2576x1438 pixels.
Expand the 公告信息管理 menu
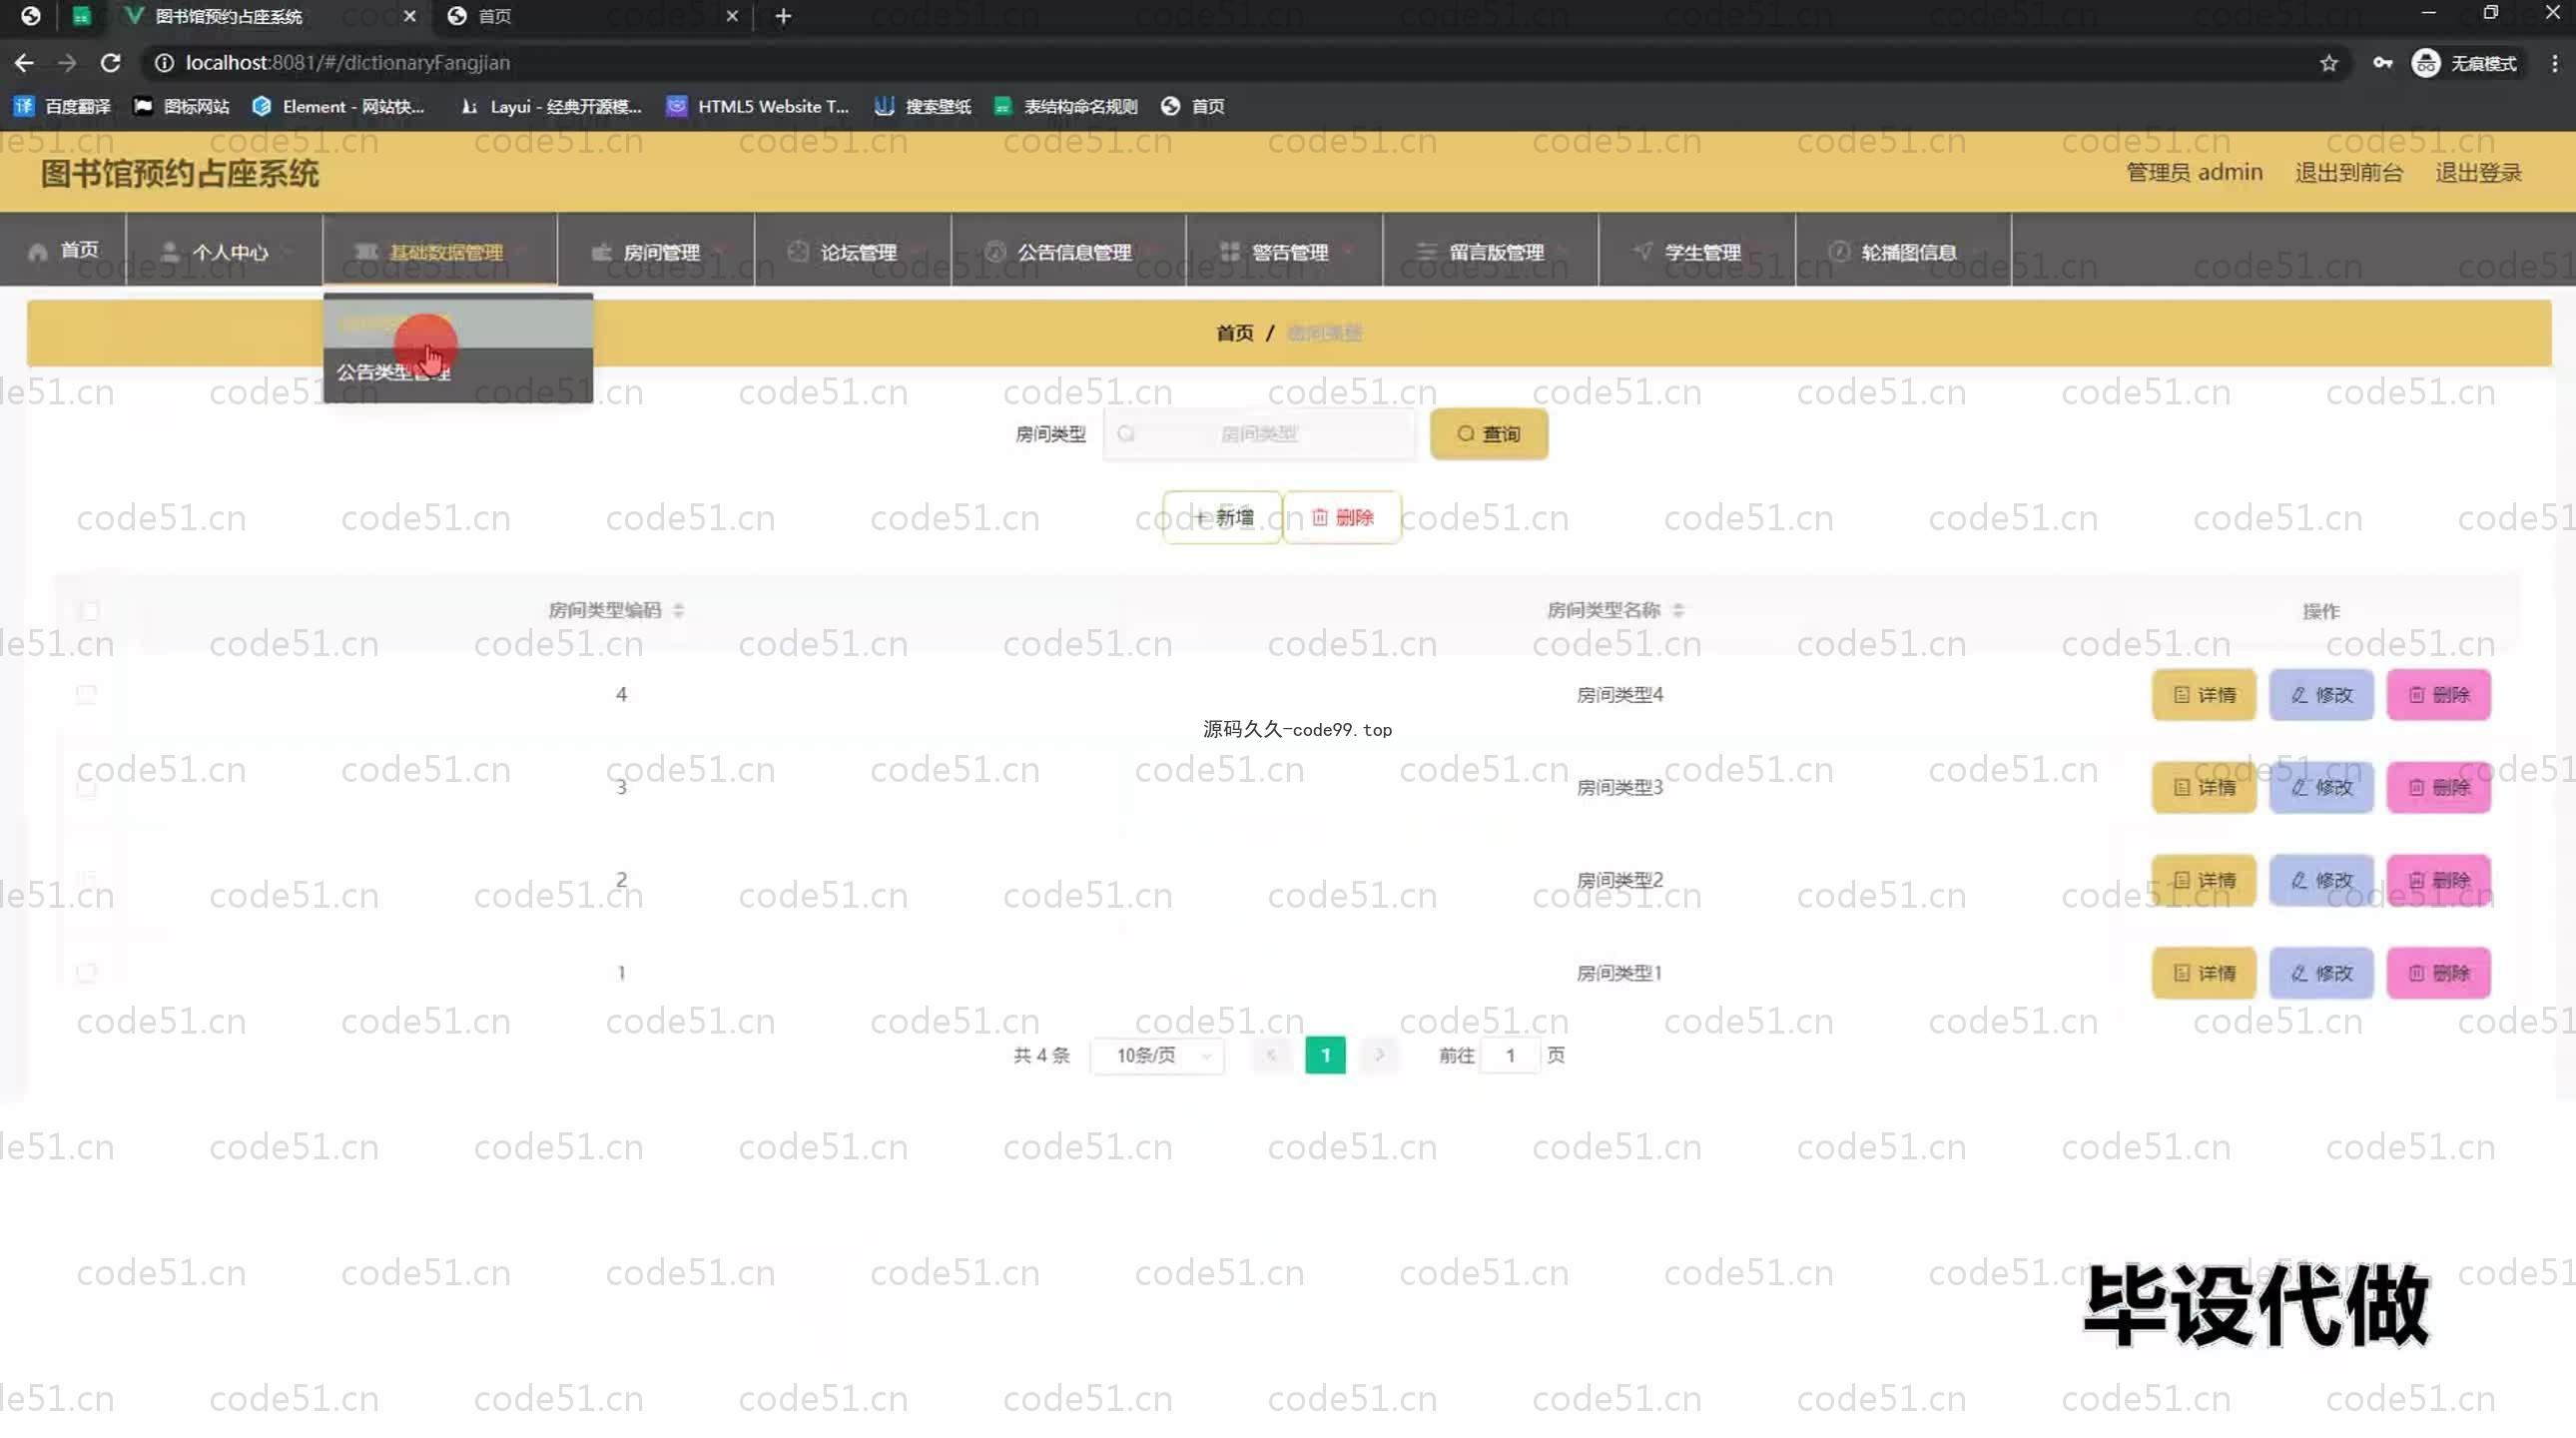point(1069,250)
